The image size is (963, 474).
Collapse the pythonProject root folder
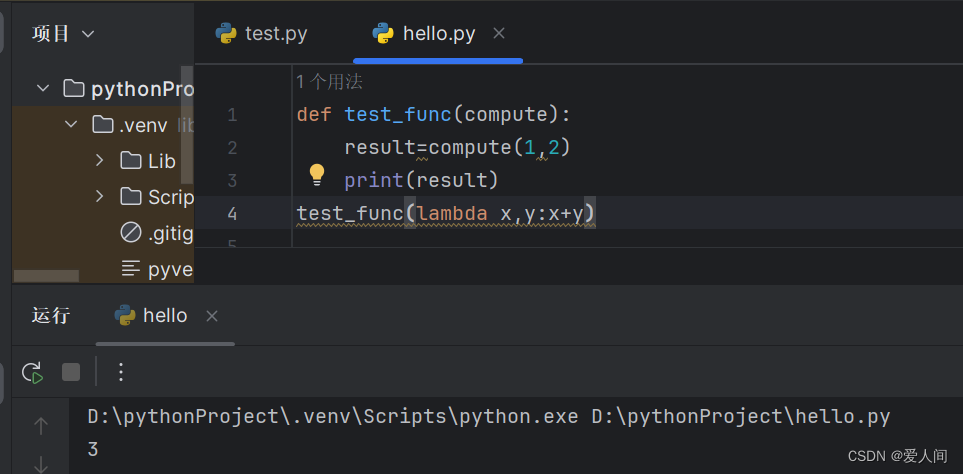(x=43, y=89)
